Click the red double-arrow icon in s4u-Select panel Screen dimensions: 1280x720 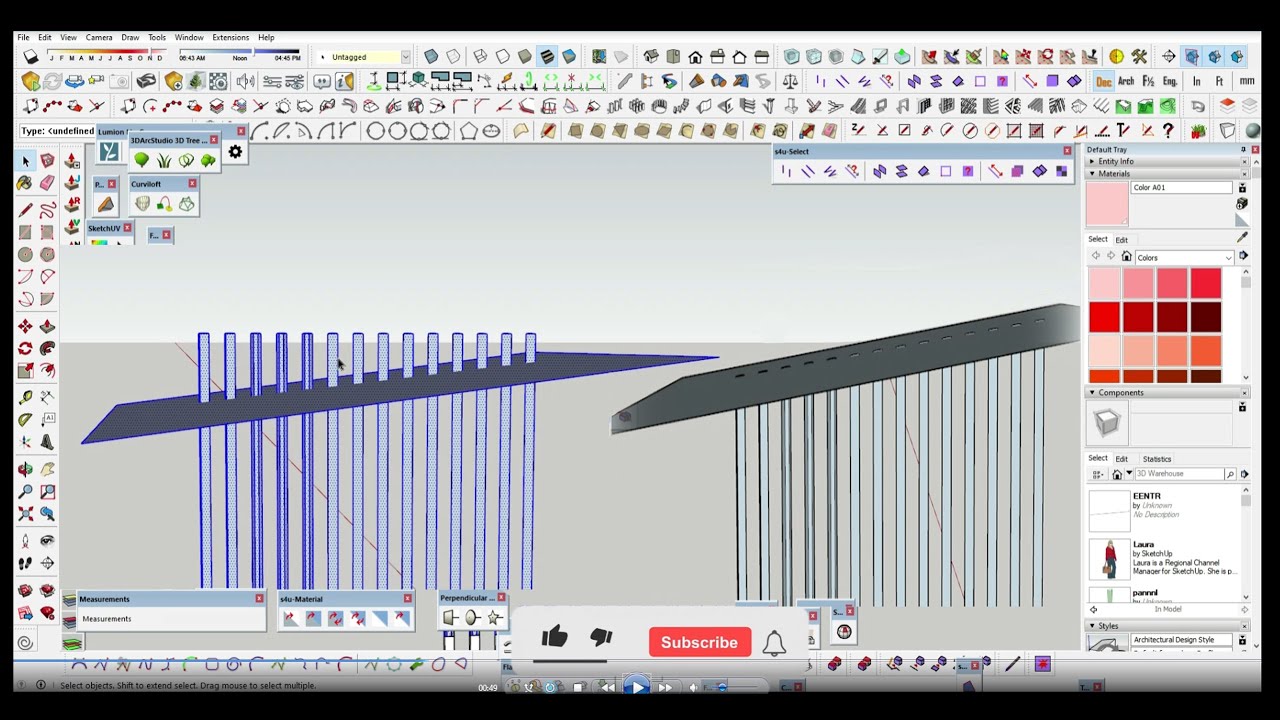[x=995, y=172]
